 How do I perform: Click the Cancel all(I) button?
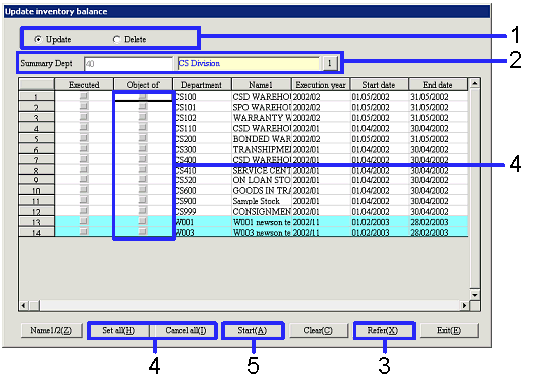tap(185, 330)
